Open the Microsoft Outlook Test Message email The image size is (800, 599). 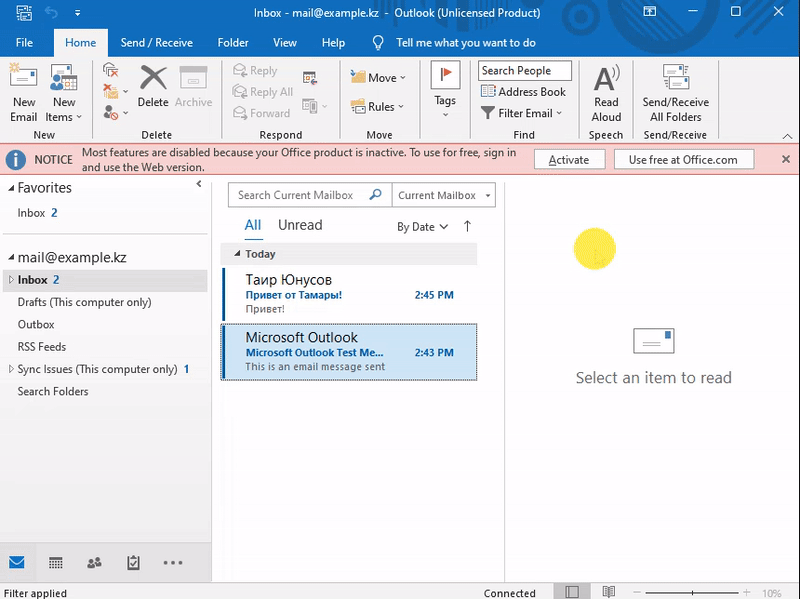(349, 352)
